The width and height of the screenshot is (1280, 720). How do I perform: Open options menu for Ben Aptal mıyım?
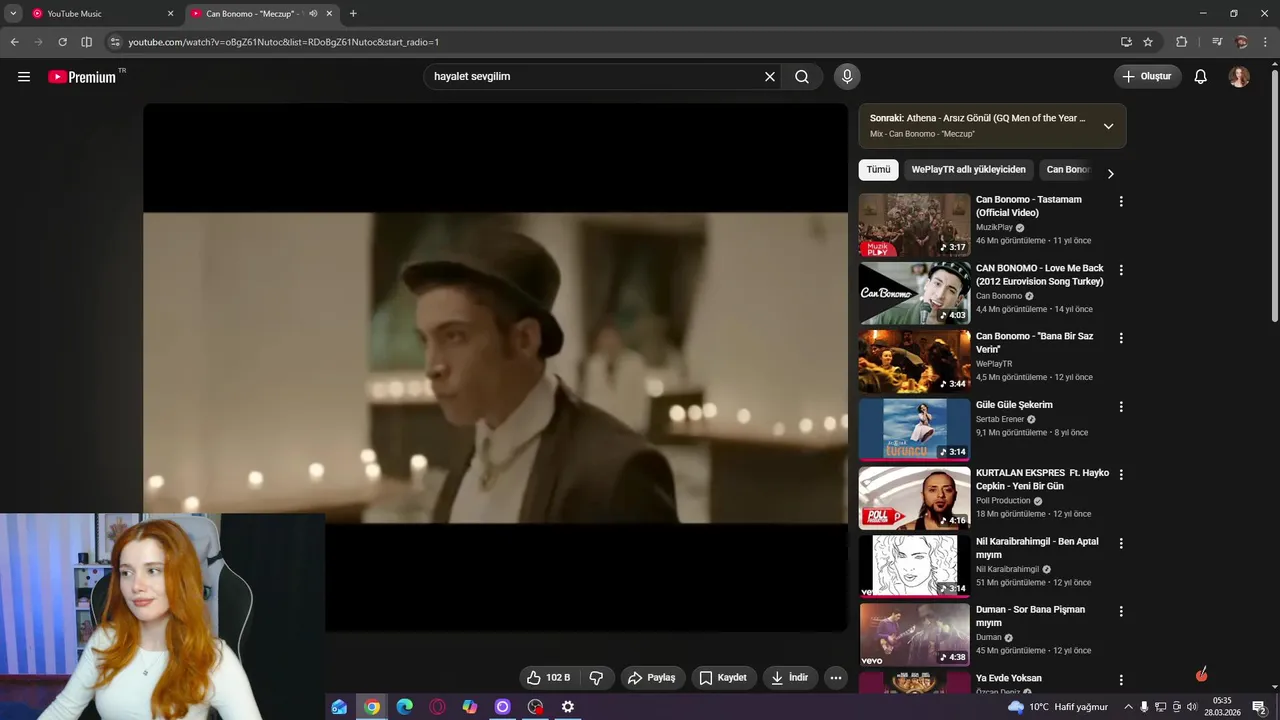point(1121,543)
